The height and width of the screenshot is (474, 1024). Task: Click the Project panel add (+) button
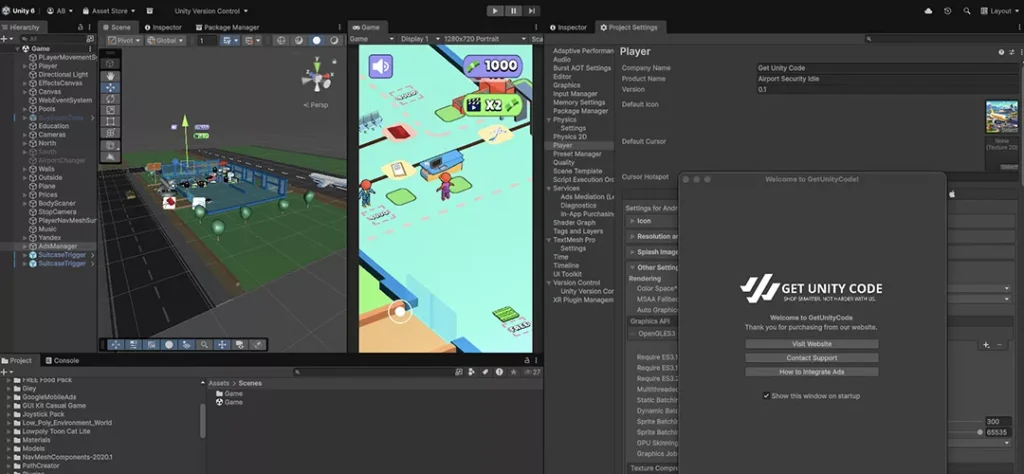(x=4, y=372)
